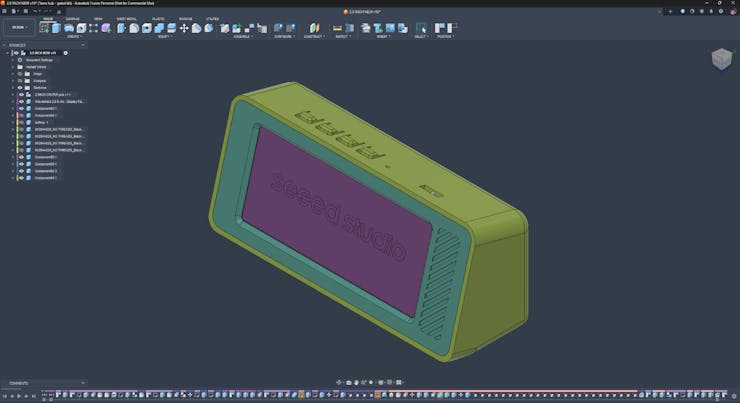This screenshot has height=403, width=740.
Task: Click the ViewCube in the viewport corner
Action: (721, 60)
